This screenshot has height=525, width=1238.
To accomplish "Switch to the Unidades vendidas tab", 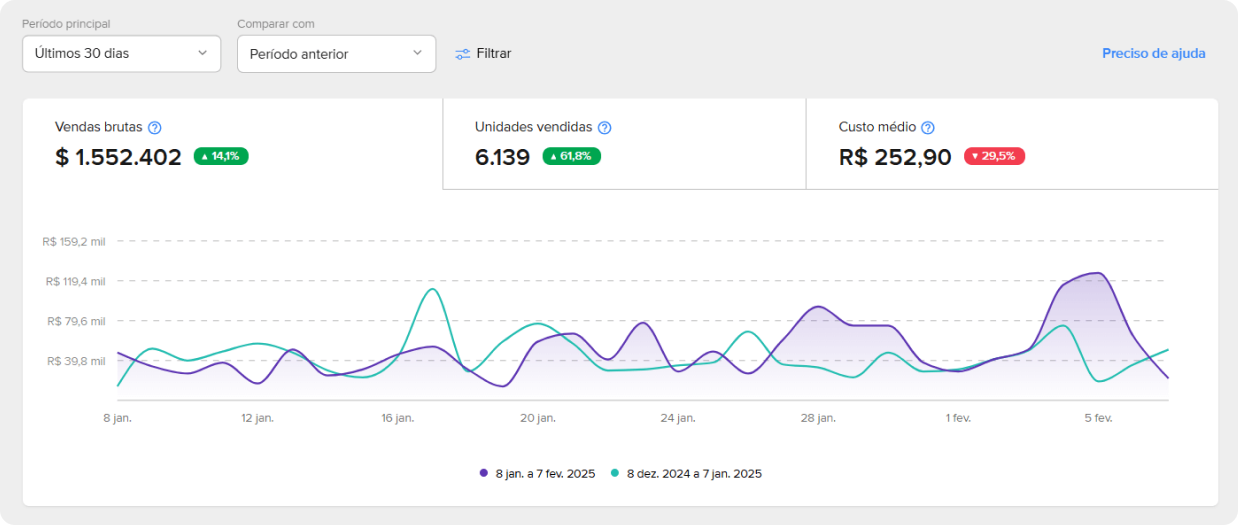I will pyautogui.click(x=624, y=143).
